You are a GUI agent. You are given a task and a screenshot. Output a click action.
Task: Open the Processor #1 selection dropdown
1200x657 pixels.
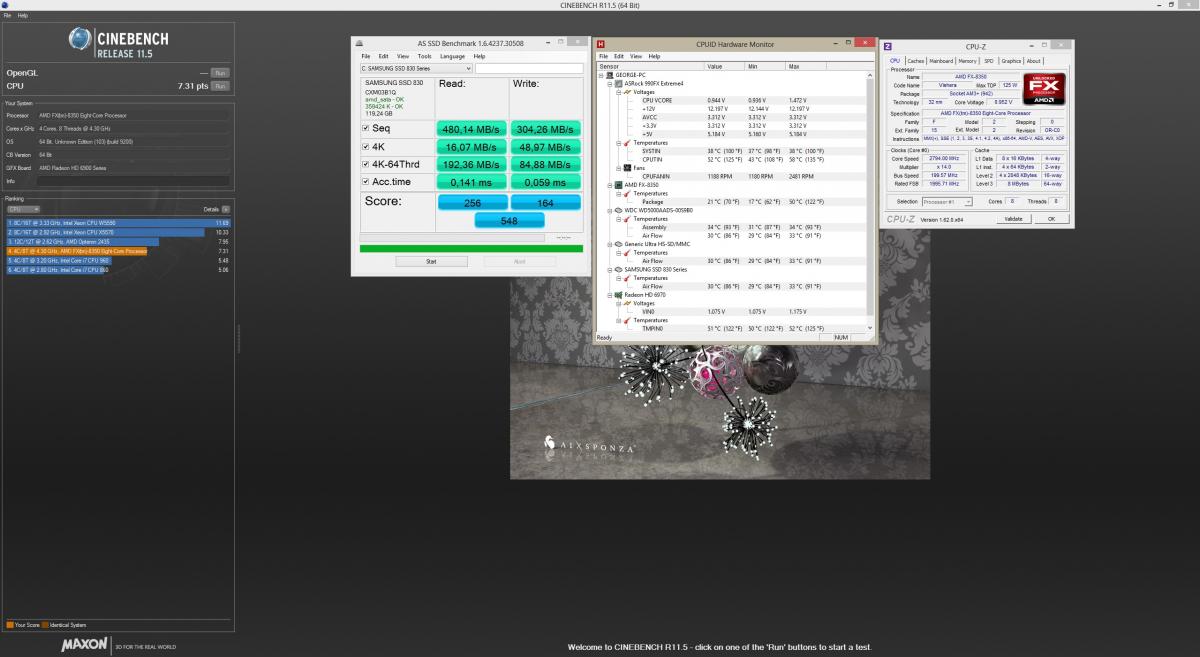pos(949,201)
